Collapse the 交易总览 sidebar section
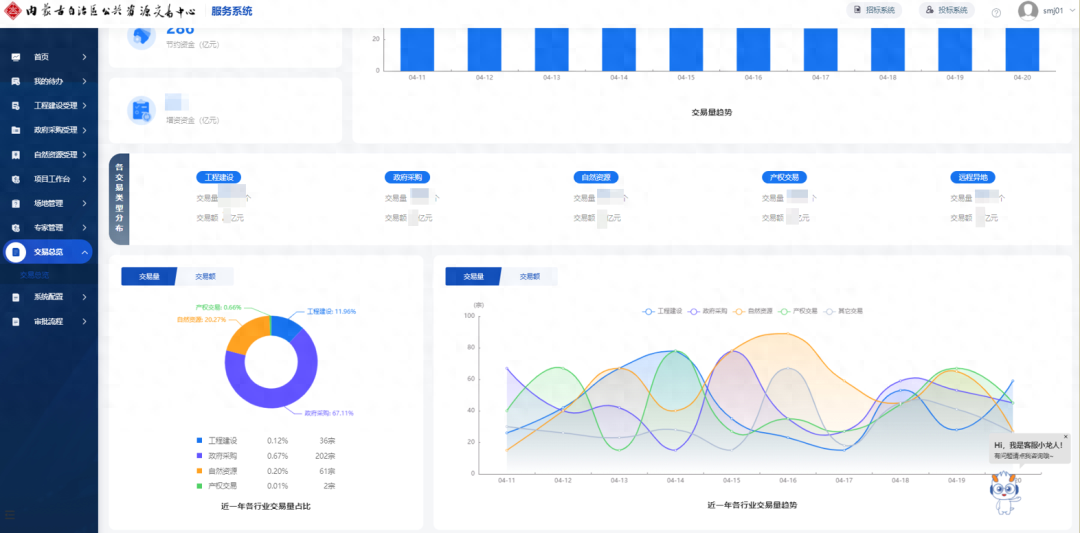 (x=84, y=252)
